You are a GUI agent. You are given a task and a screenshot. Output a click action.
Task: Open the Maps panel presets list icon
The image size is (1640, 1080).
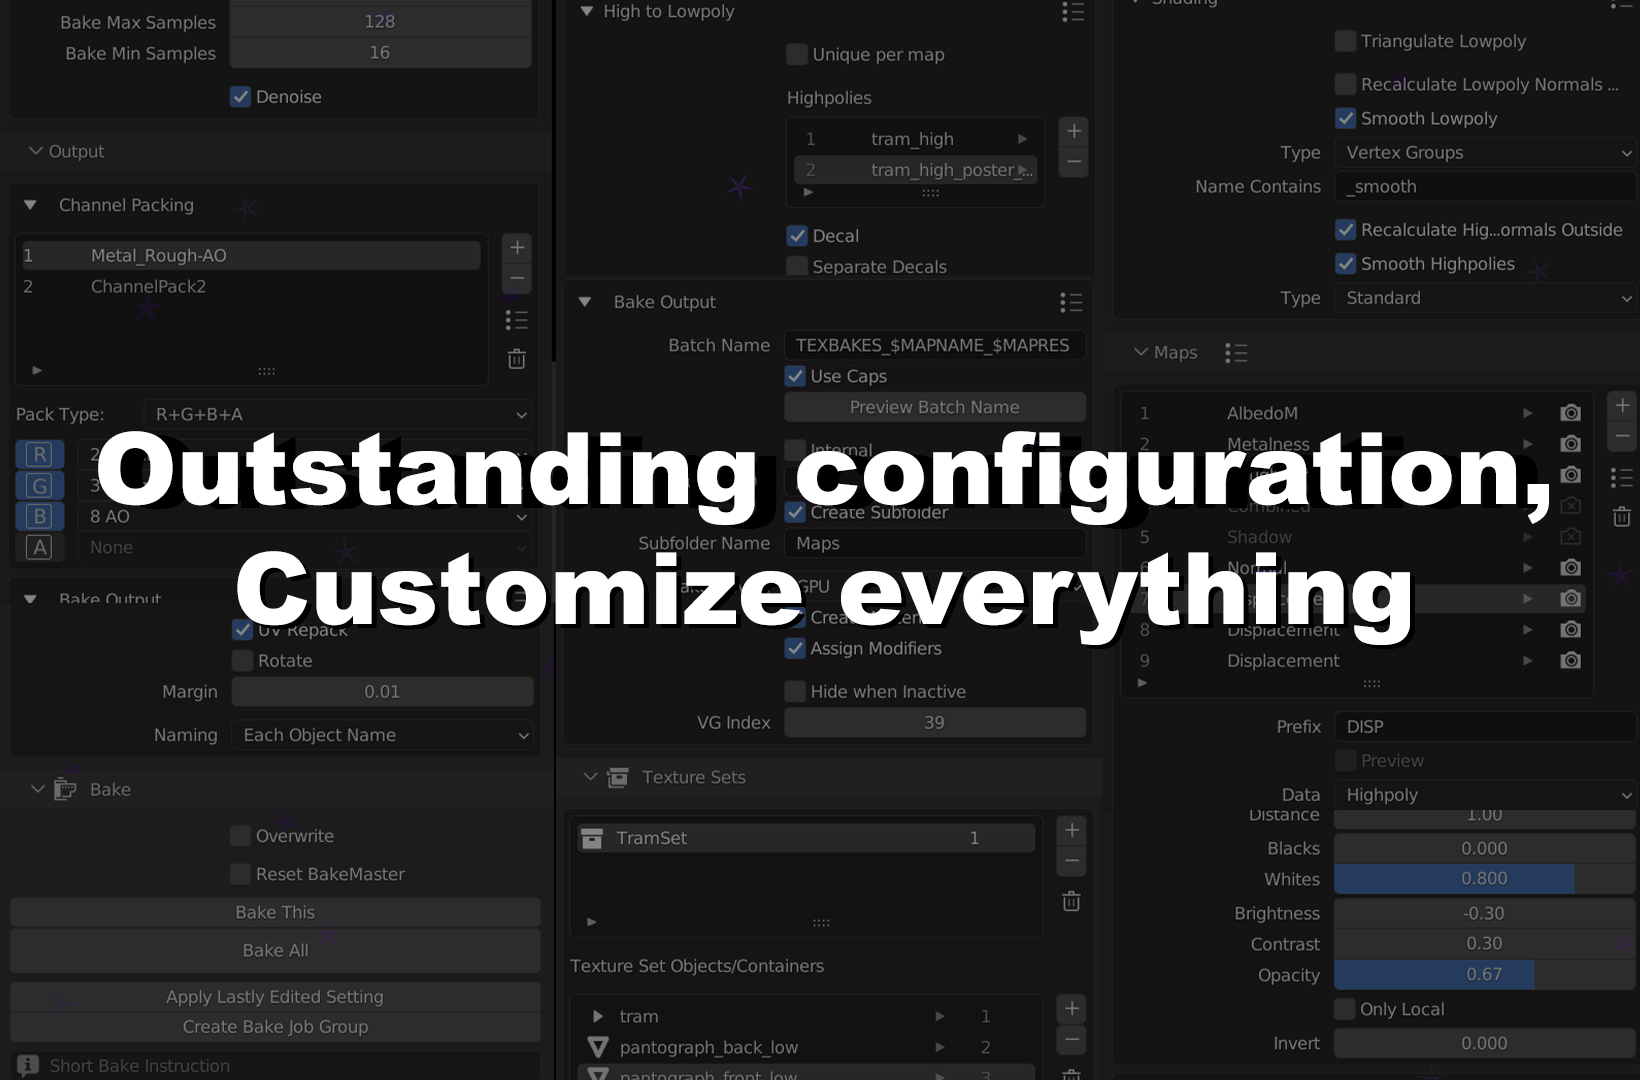(x=1236, y=353)
